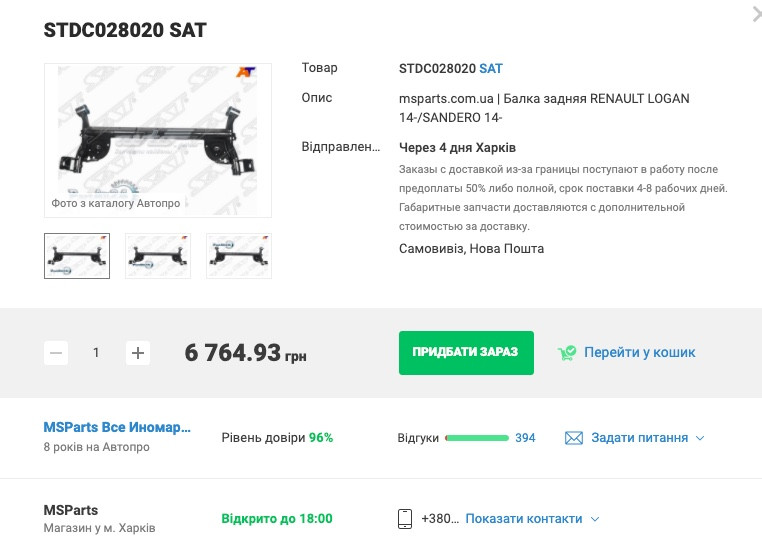Click the green reviews rating bar

pyautogui.click(x=477, y=438)
